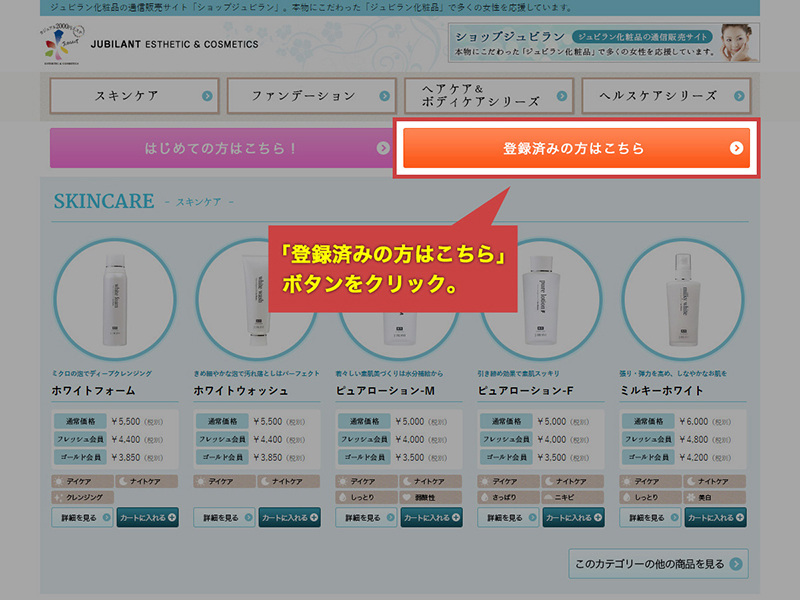Image resolution: width=800 pixels, height=600 pixels.
Task: View details for ピュアローション-F
Action: 508,517
